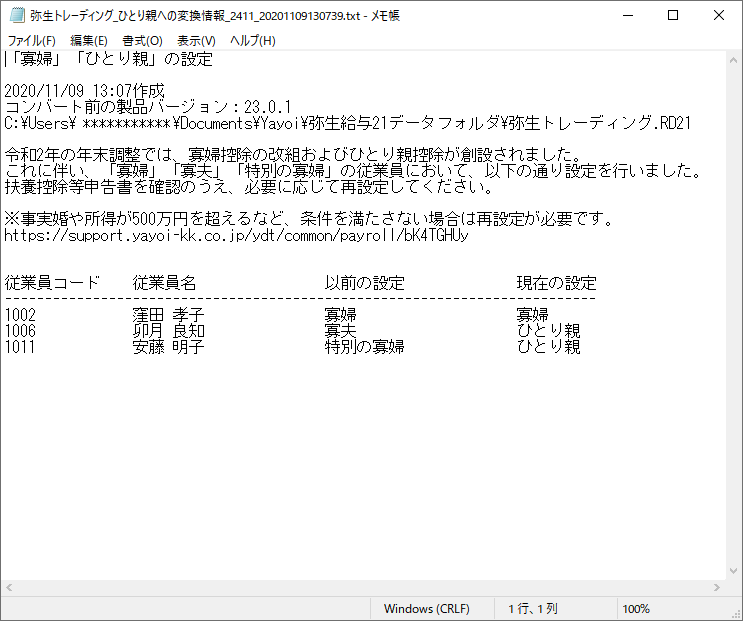Click previous setting 寡婦 in 1002 row
Image resolution: width=743 pixels, height=621 pixels.
point(340,315)
